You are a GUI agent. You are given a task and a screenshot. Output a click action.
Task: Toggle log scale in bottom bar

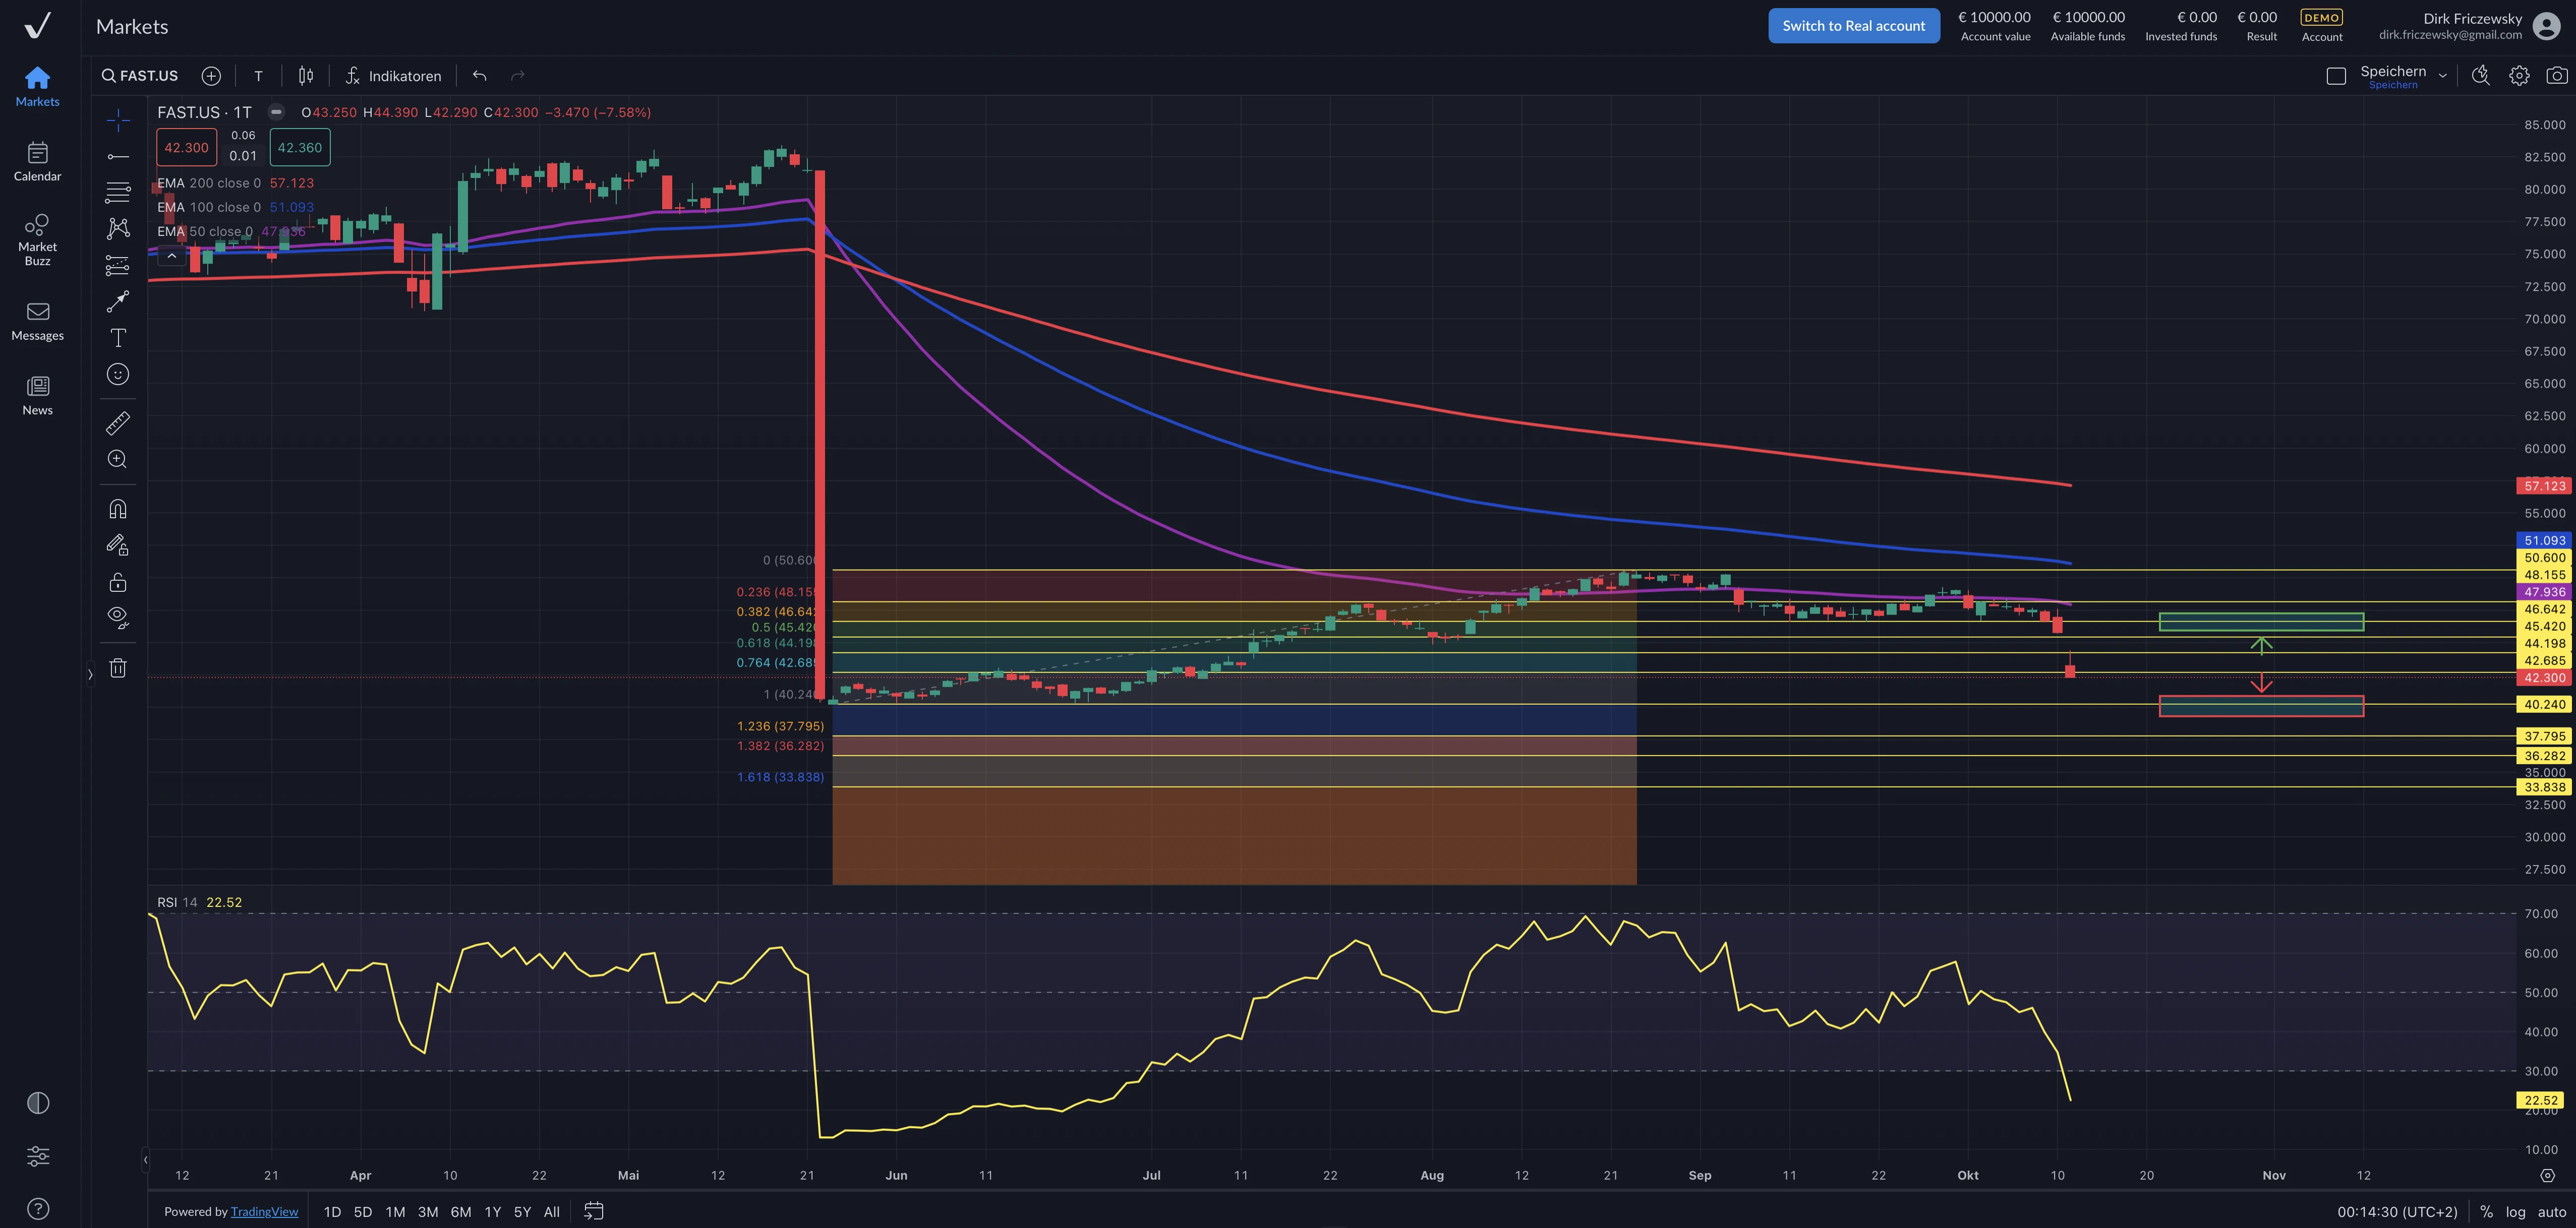[x=2515, y=1211]
